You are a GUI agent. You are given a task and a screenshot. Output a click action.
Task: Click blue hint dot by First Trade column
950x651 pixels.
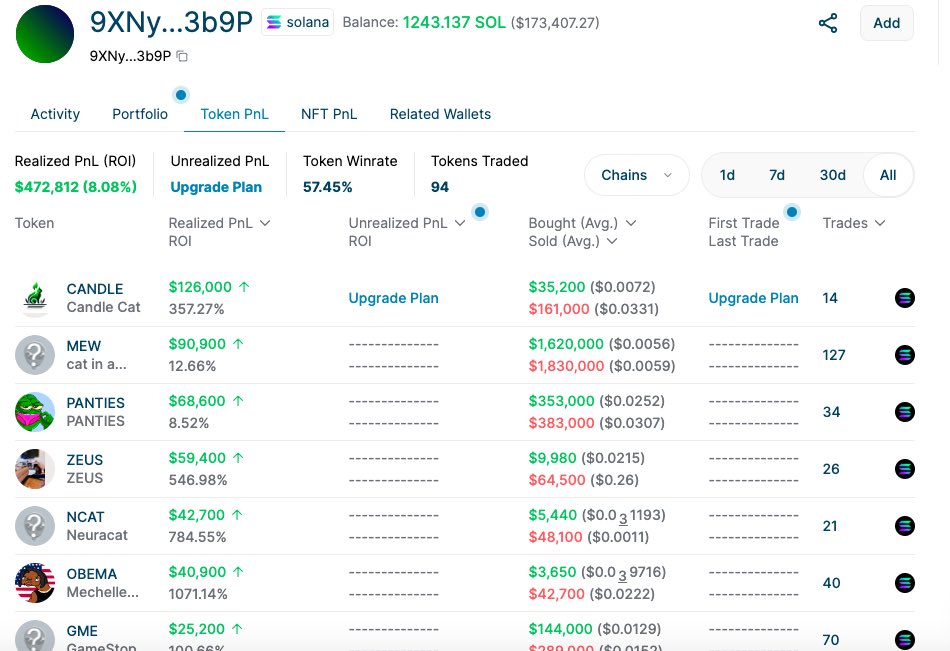tap(791, 212)
